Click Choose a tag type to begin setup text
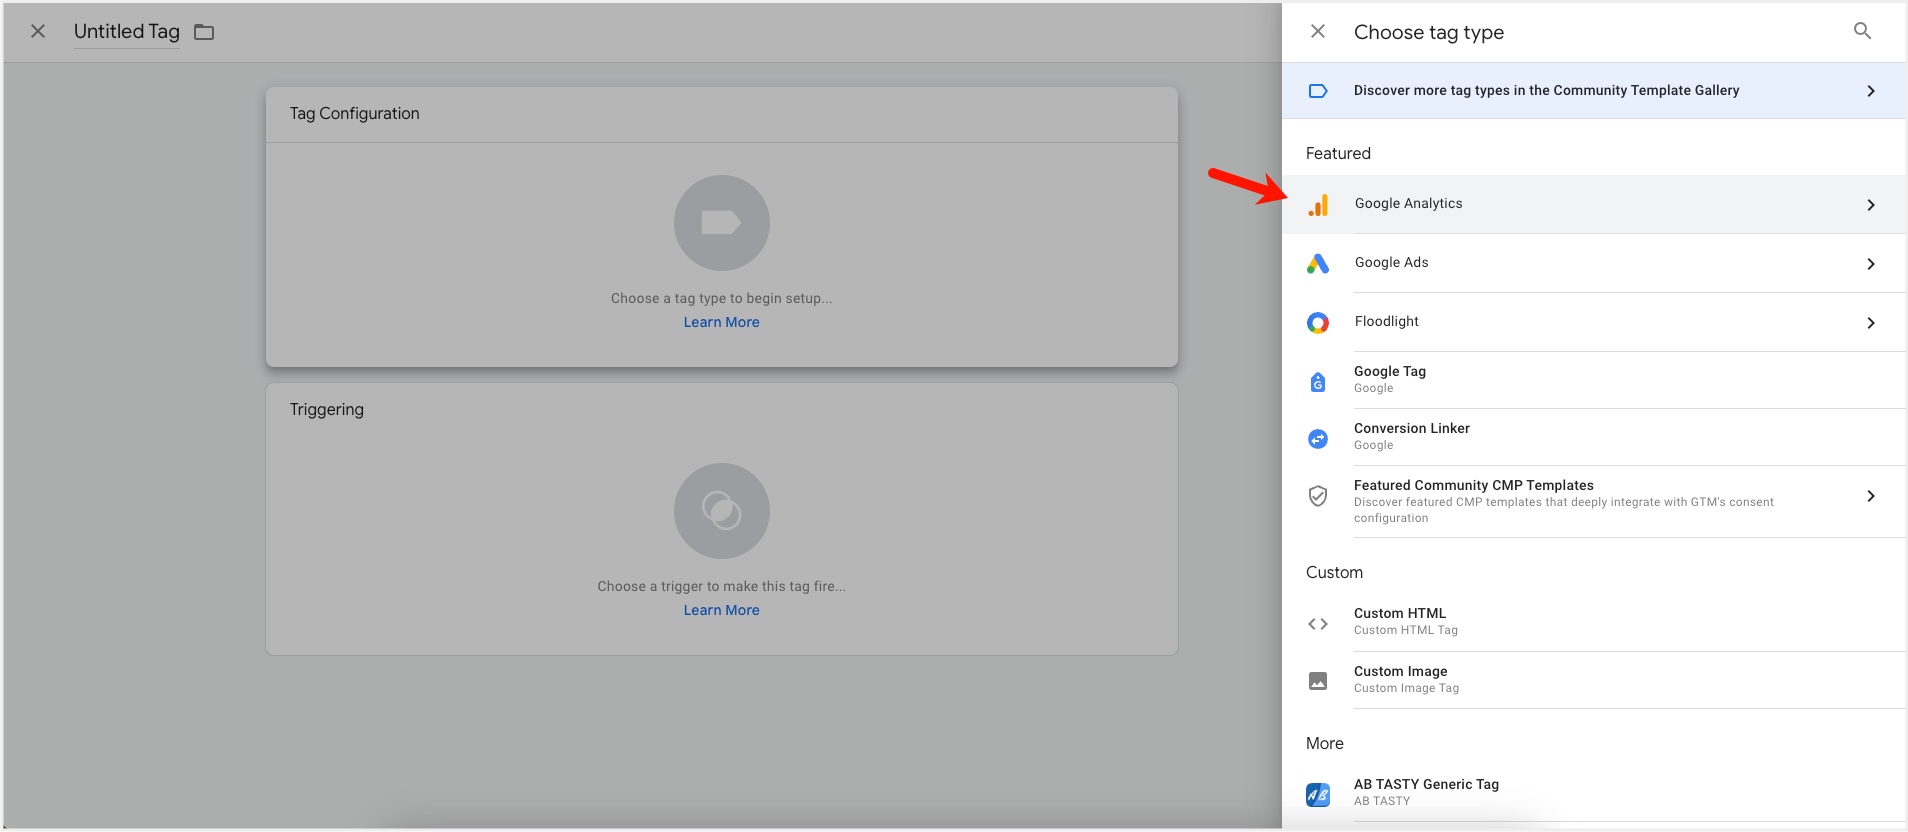The image size is (1908, 832). (x=721, y=298)
